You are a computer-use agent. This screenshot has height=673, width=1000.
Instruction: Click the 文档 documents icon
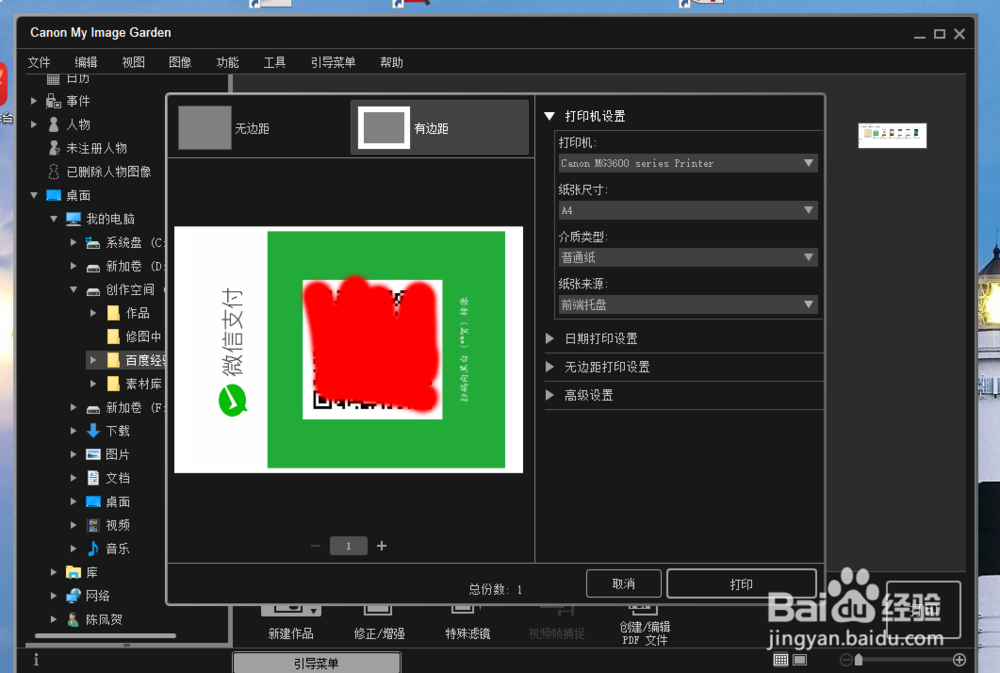click(x=93, y=478)
